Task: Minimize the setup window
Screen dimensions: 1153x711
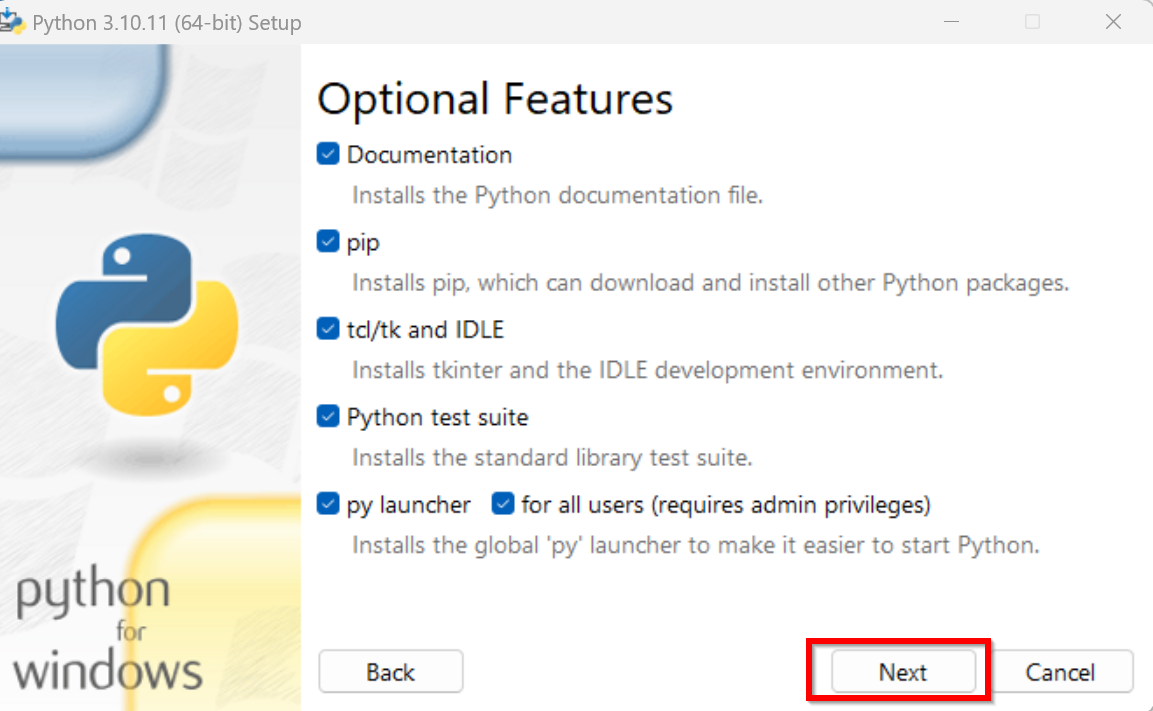Action: [952, 22]
